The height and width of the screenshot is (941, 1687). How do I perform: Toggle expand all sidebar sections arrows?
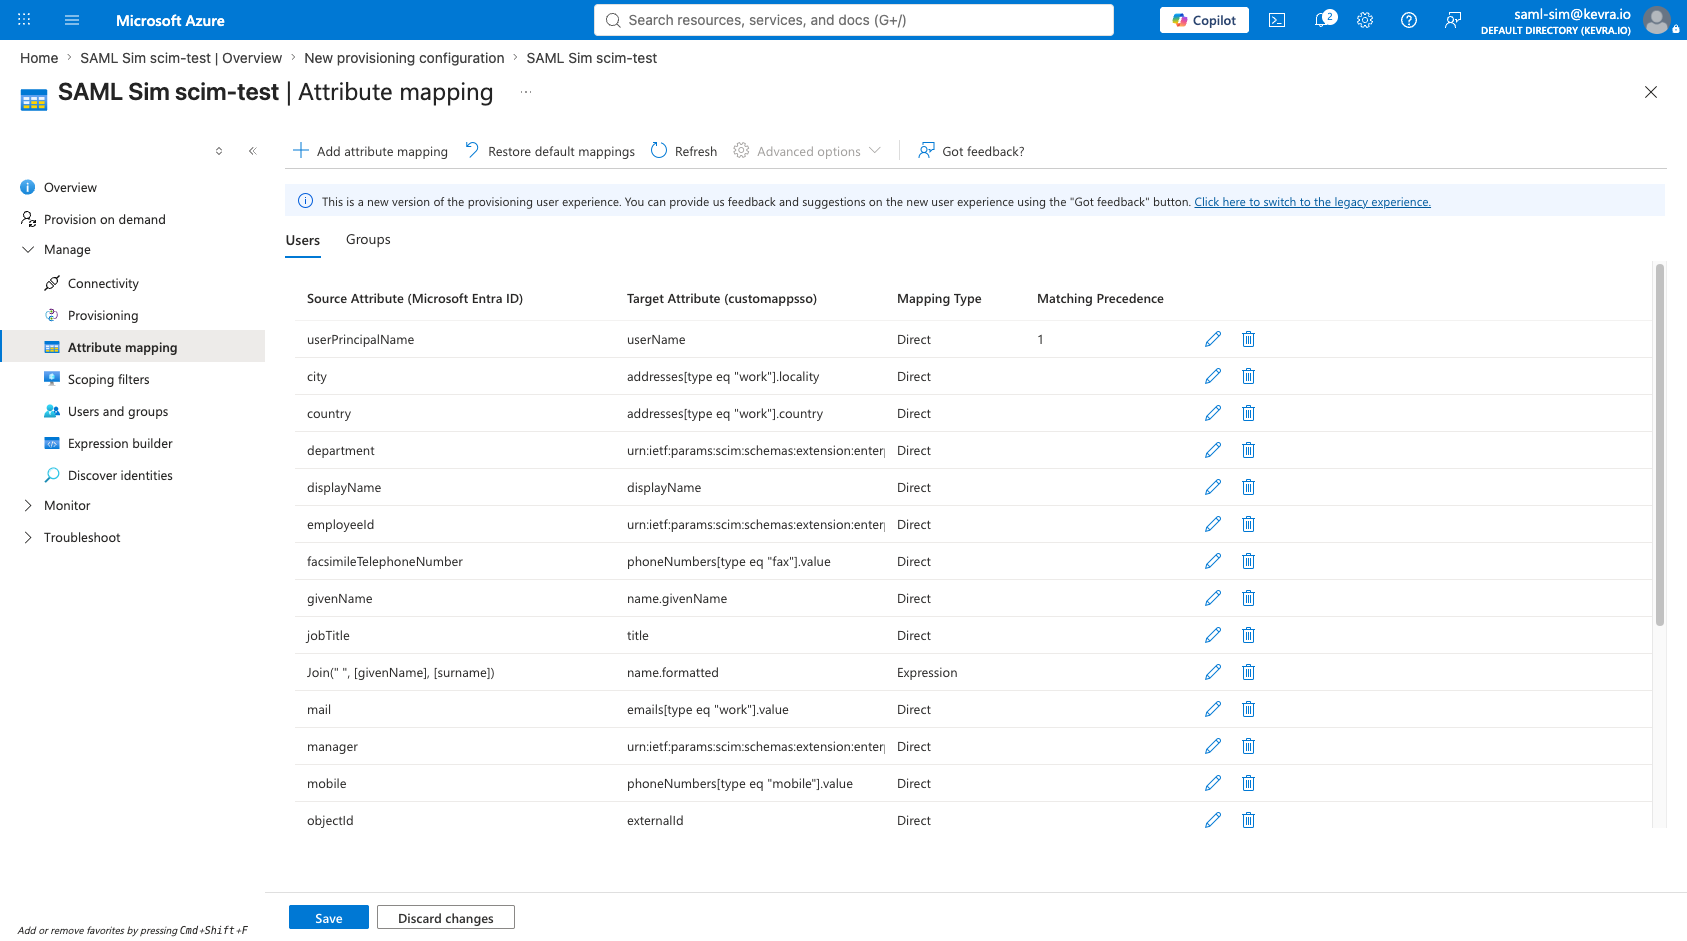click(x=219, y=151)
